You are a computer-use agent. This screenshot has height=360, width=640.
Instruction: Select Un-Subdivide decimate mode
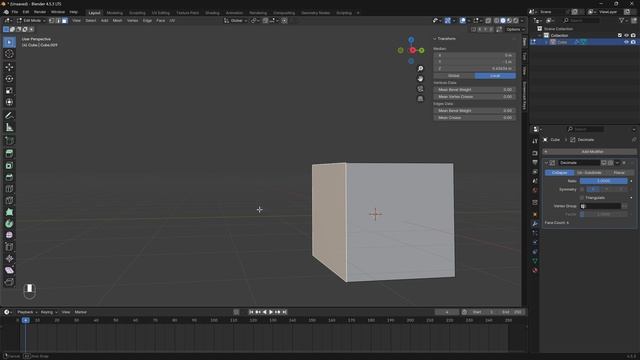coord(589,173)
